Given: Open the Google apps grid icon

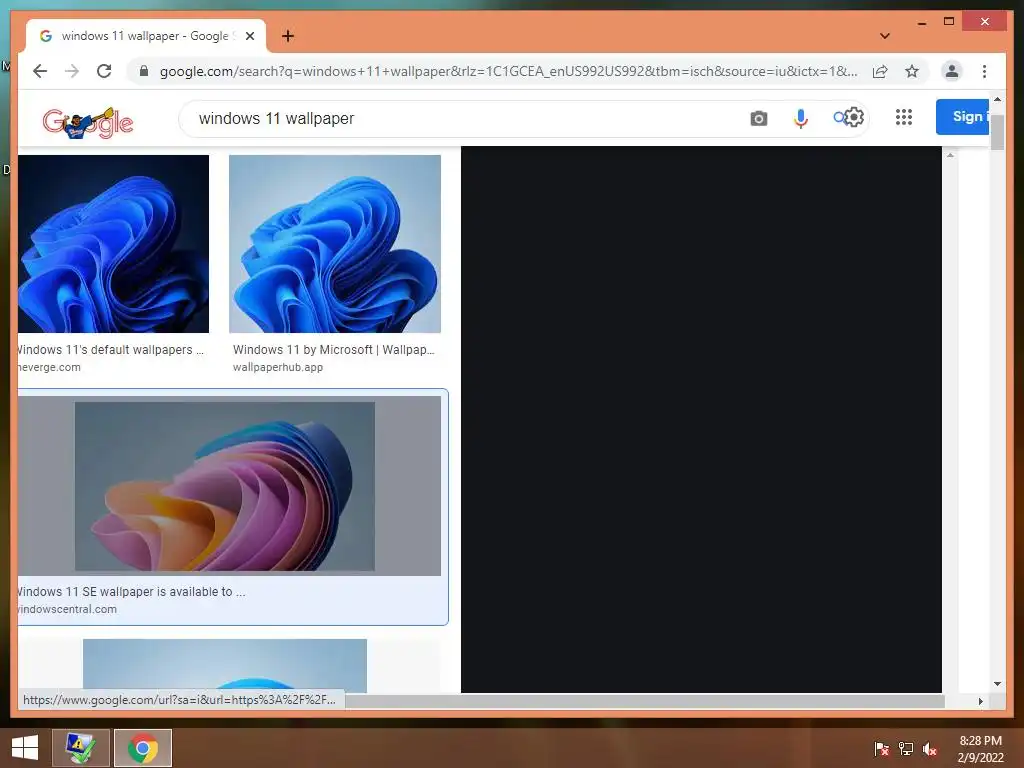Looking at the screenshot, I should pyautogui.click(x=904, y=117).
